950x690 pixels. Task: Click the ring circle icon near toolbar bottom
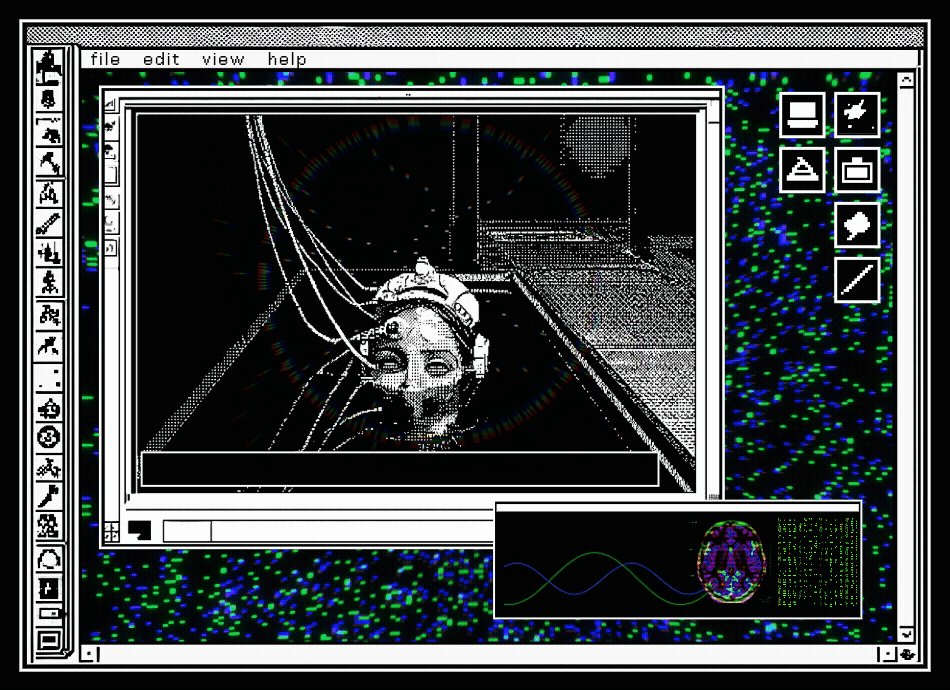click(48, 560)
